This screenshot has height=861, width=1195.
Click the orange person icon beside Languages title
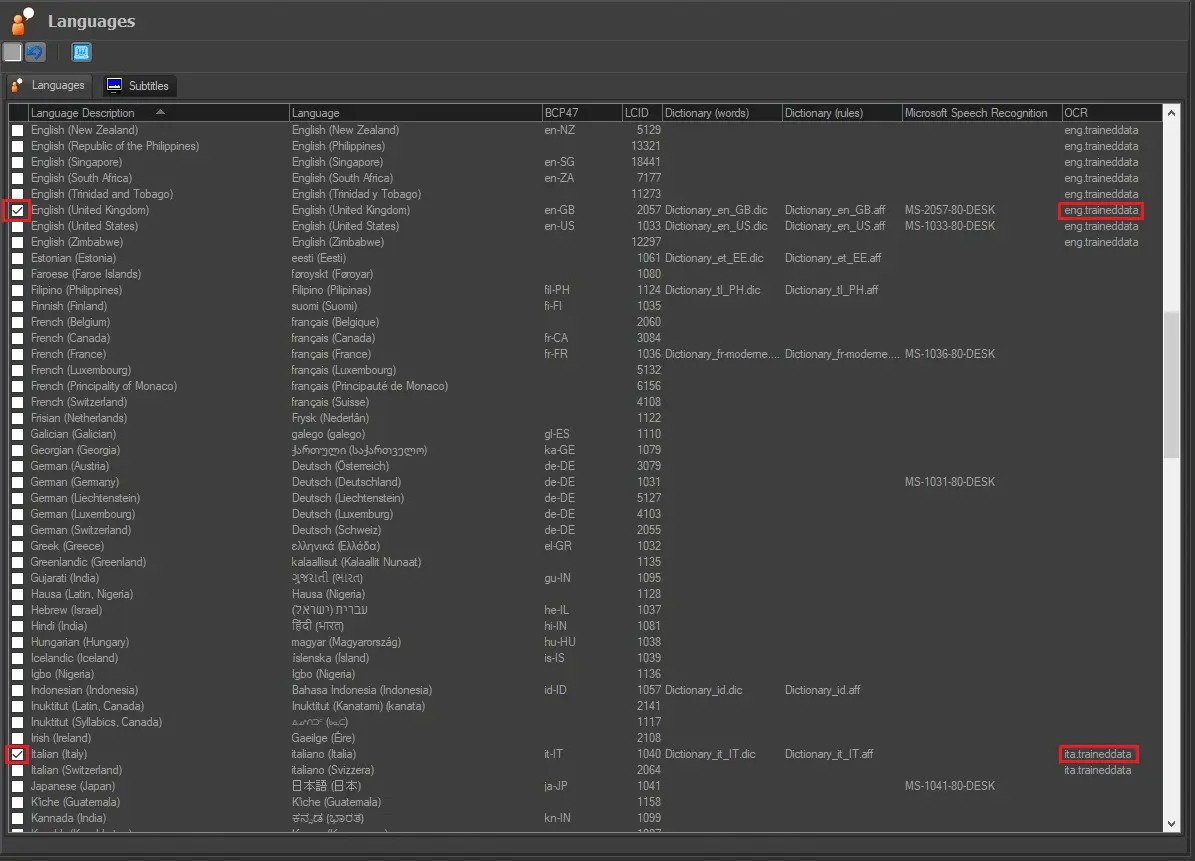pos(22,21)
